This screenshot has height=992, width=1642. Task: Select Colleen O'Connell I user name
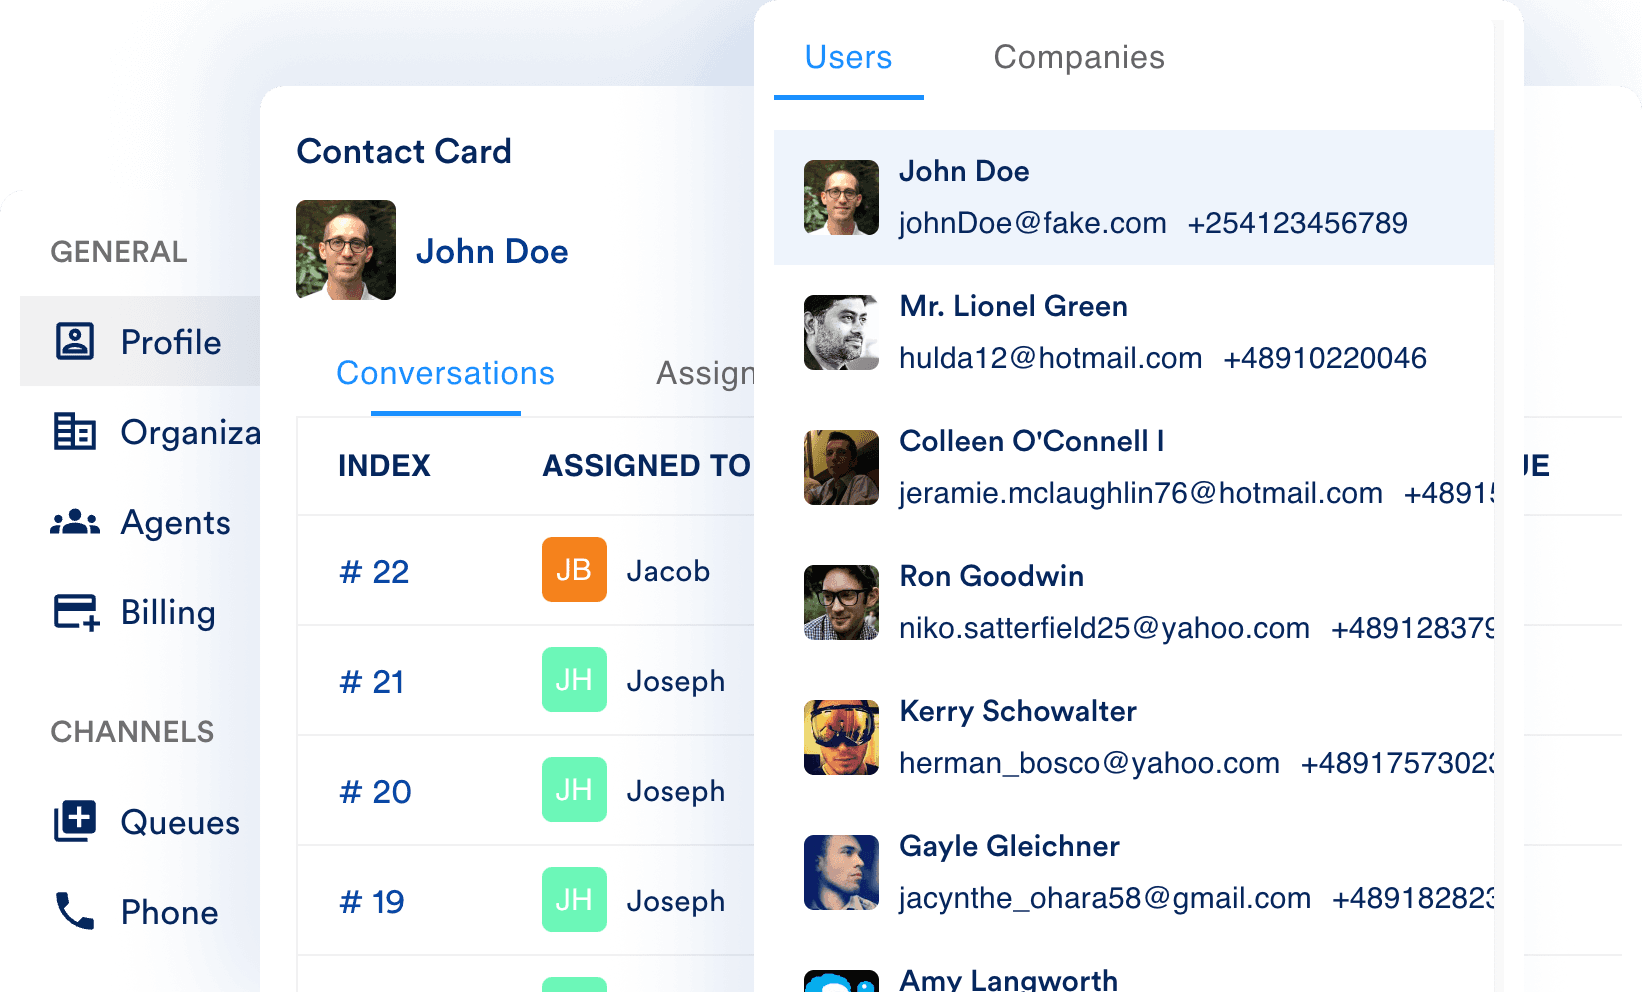(1031, 441)
